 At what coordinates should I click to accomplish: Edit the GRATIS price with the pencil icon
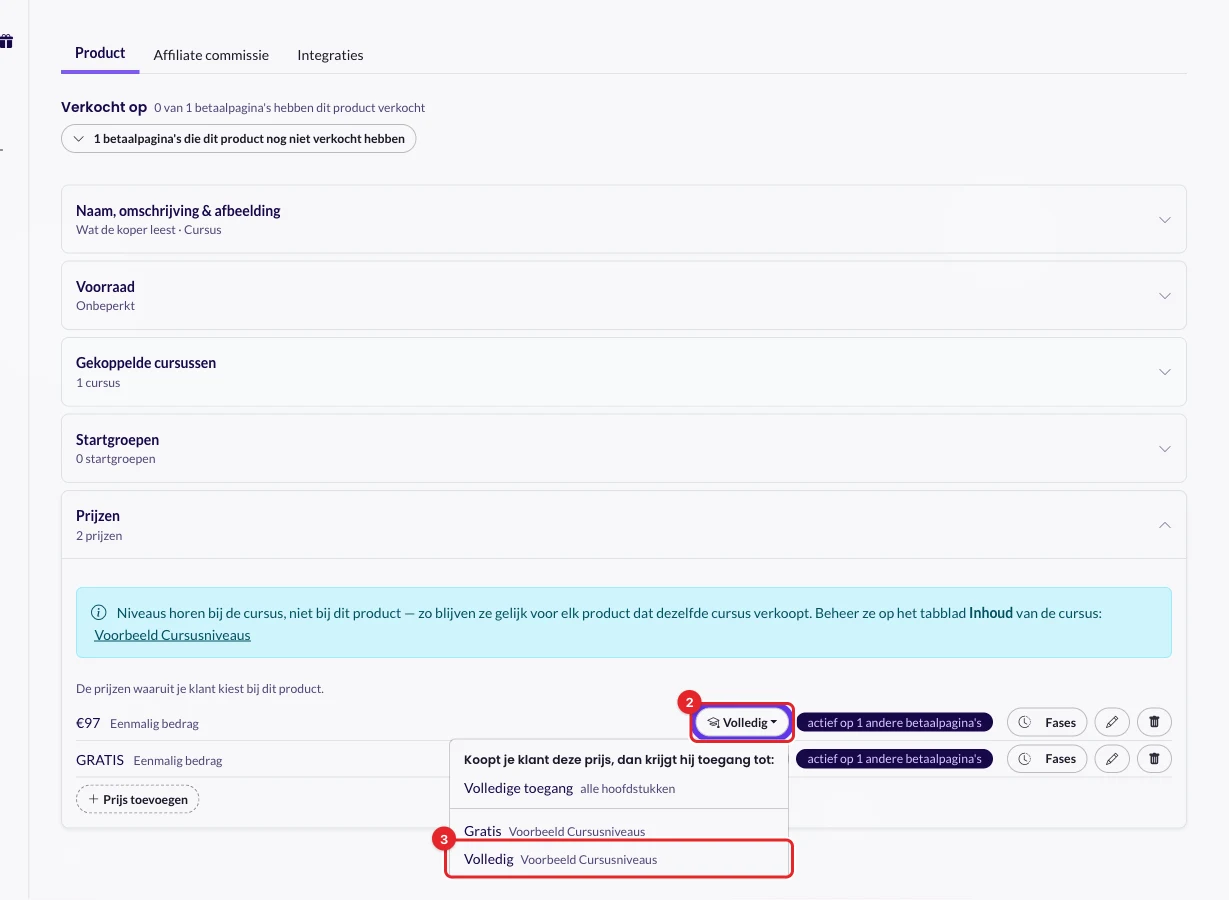pyautogui.click(x=1112, y=759)
